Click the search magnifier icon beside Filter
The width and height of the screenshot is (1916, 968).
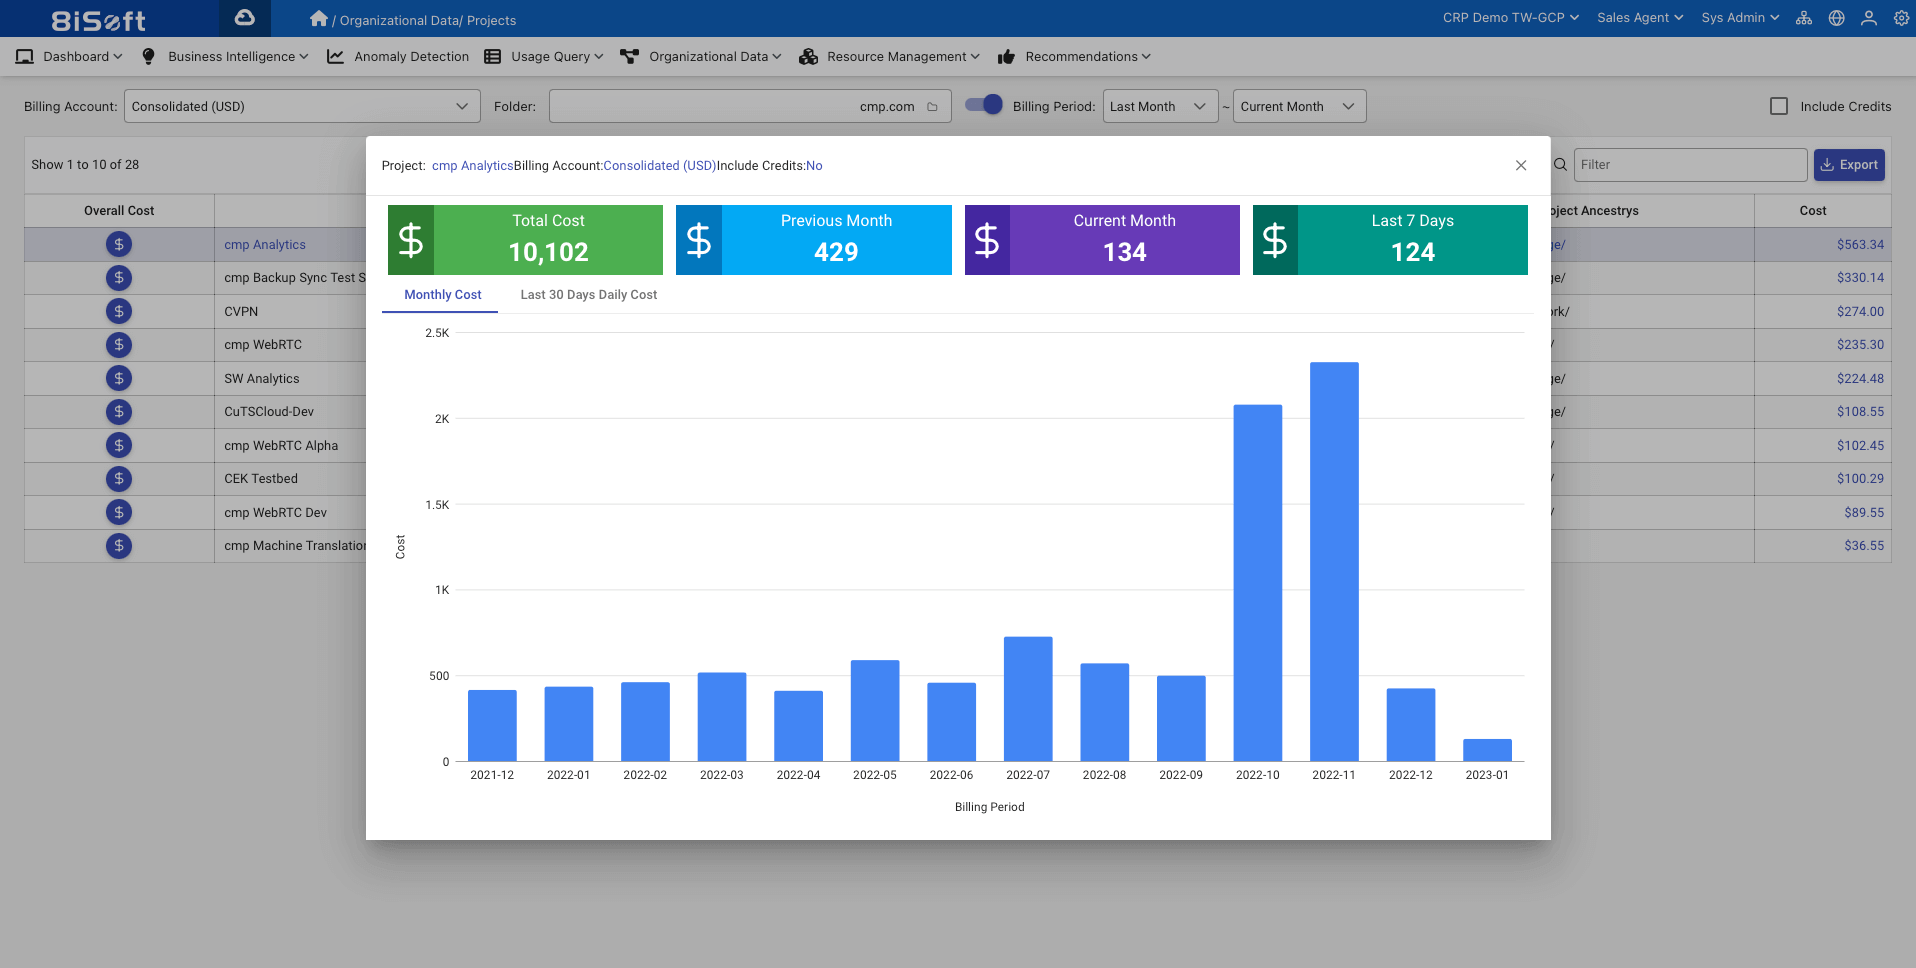[x=1560, y=165]
